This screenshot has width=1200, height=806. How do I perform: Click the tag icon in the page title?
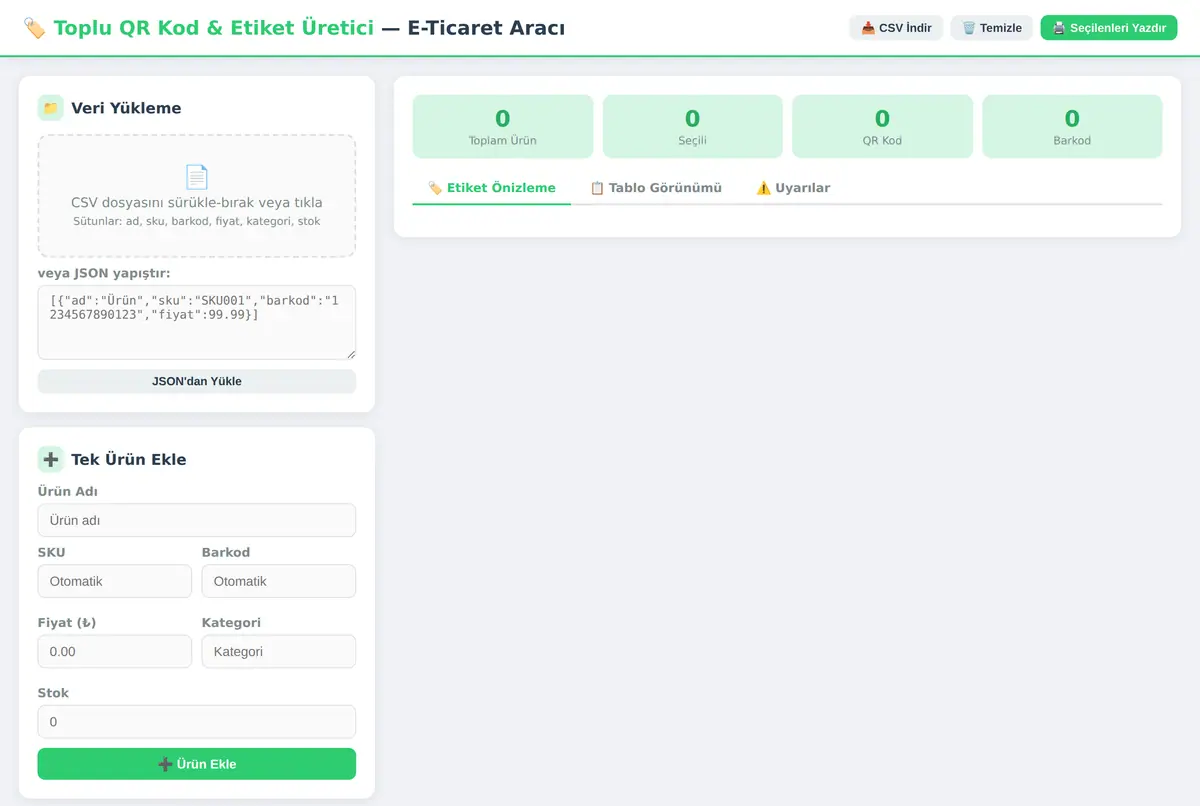point(34,28)
